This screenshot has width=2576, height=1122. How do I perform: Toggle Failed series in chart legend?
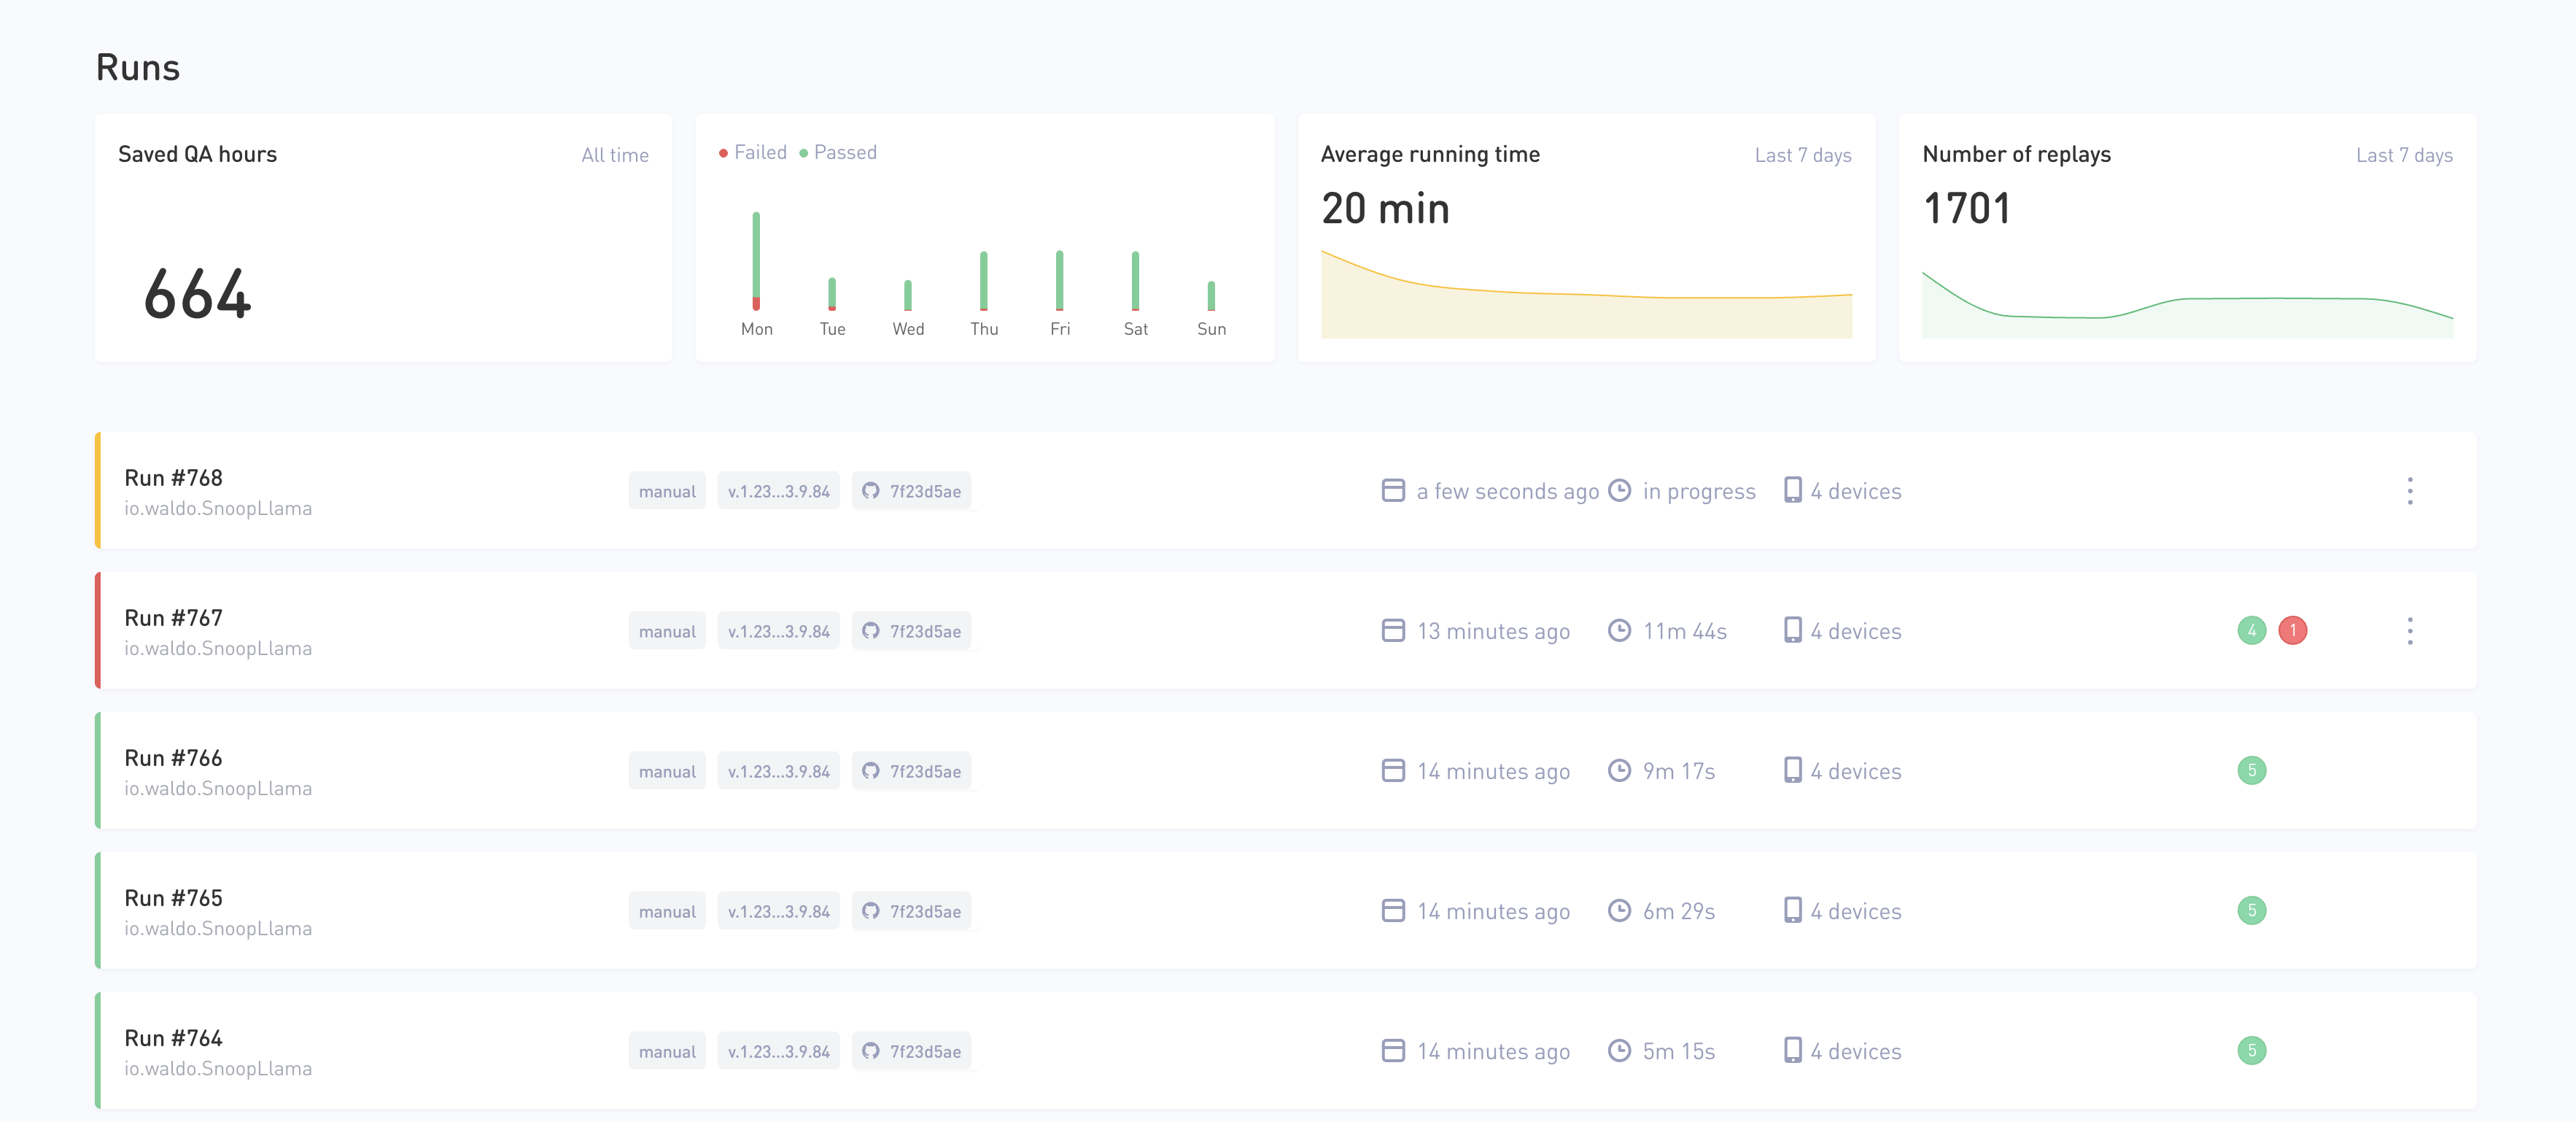753,153
